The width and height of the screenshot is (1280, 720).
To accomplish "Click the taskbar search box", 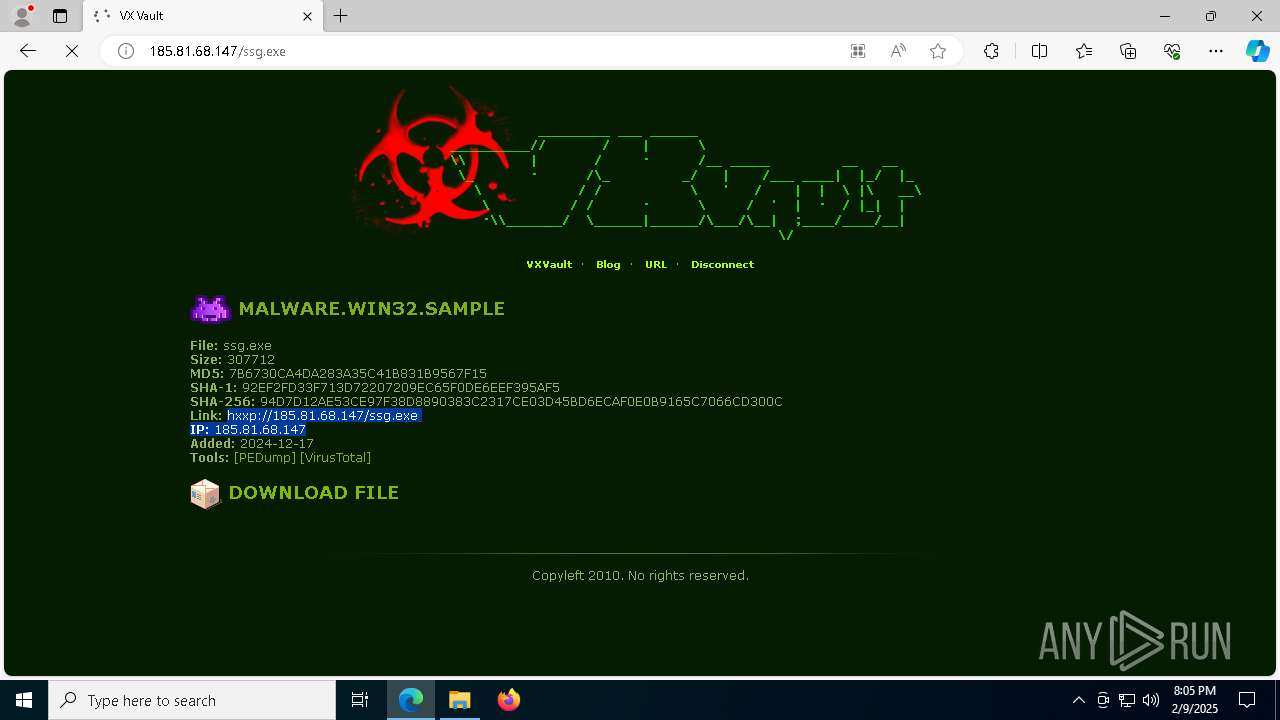I will 192,700.
